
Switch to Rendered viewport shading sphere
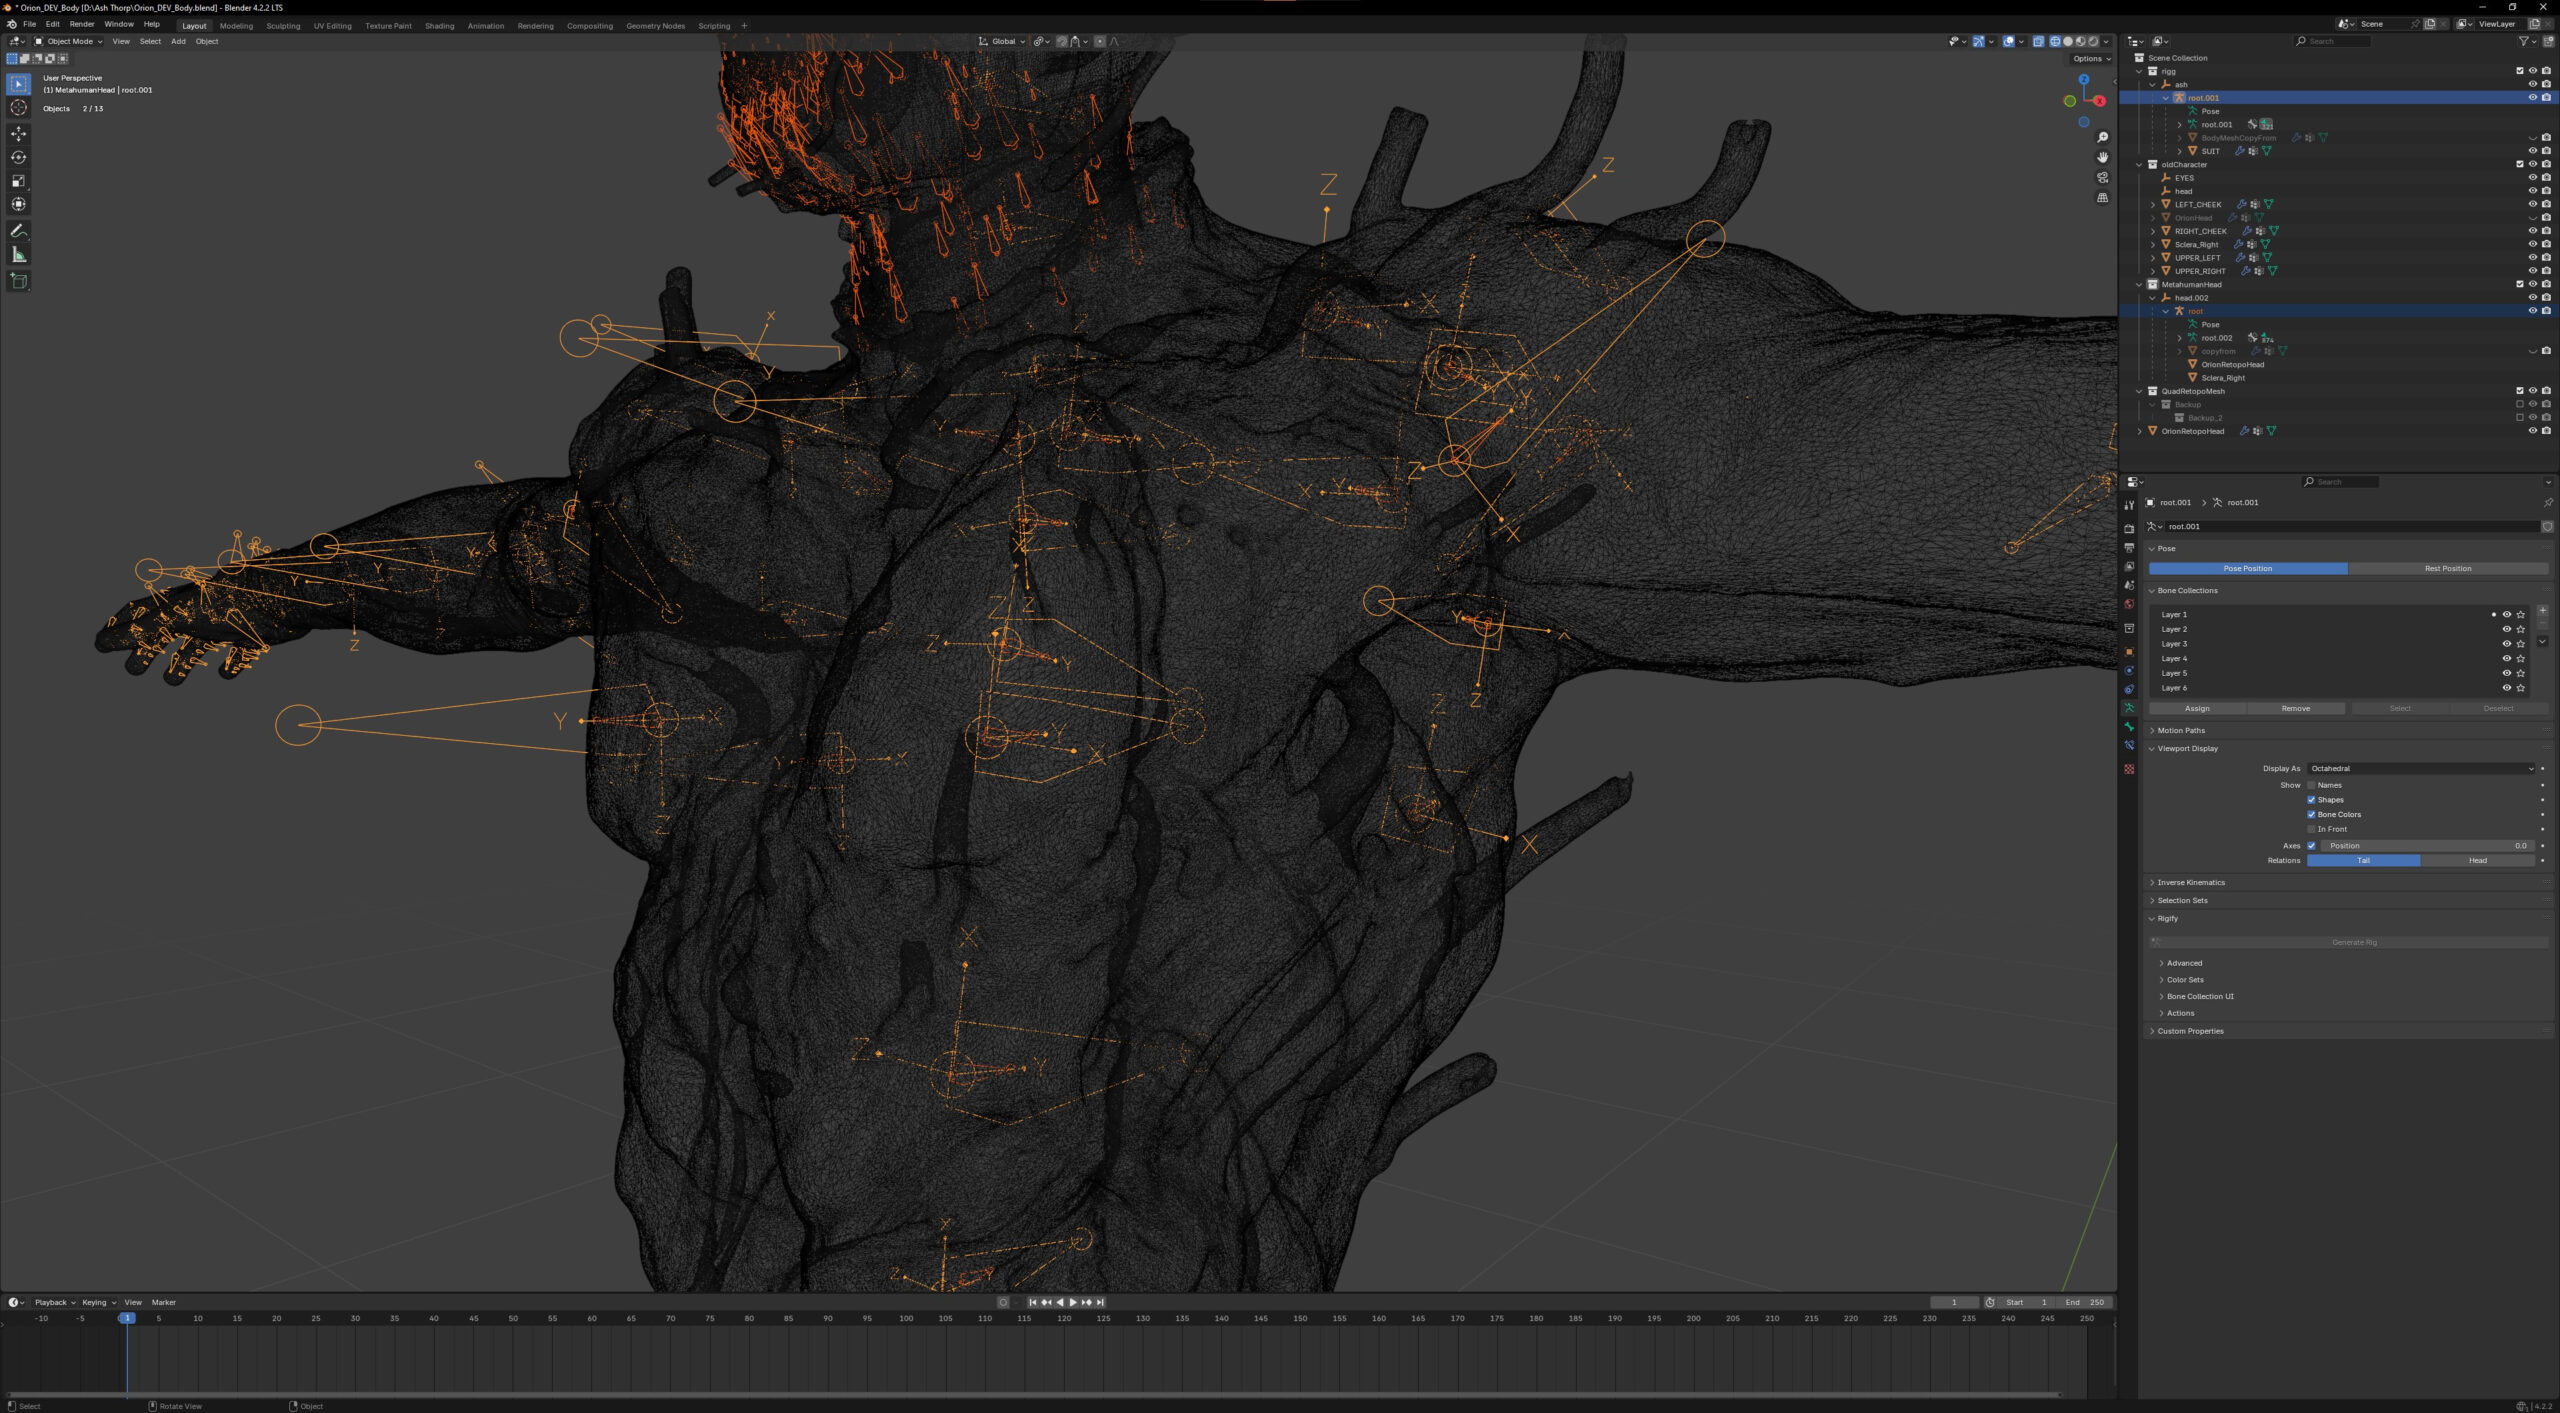coord(2093,41)
